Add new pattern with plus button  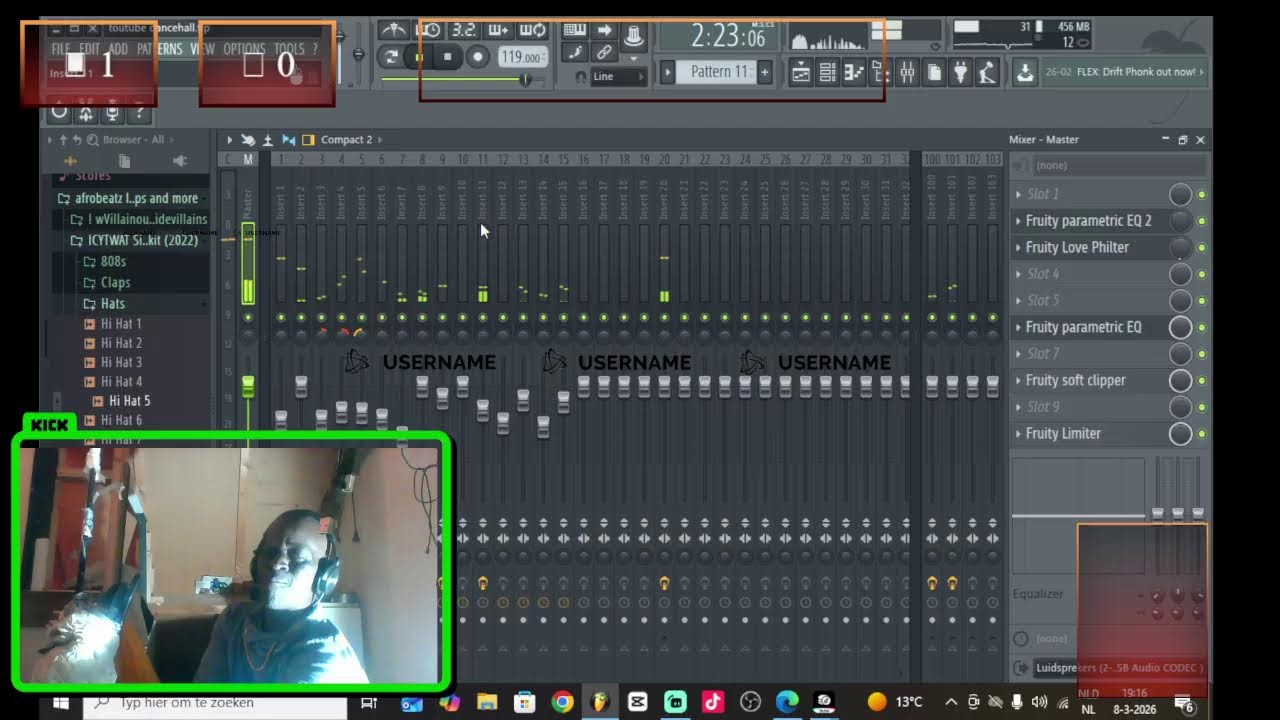coord(764,72)
